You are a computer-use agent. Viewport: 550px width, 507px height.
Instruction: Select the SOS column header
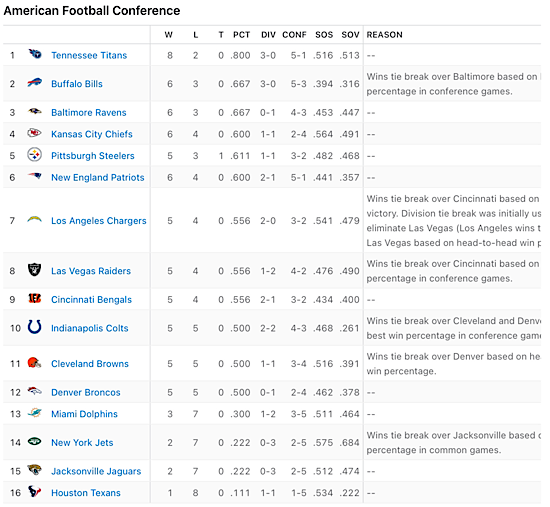click(324, 35)
